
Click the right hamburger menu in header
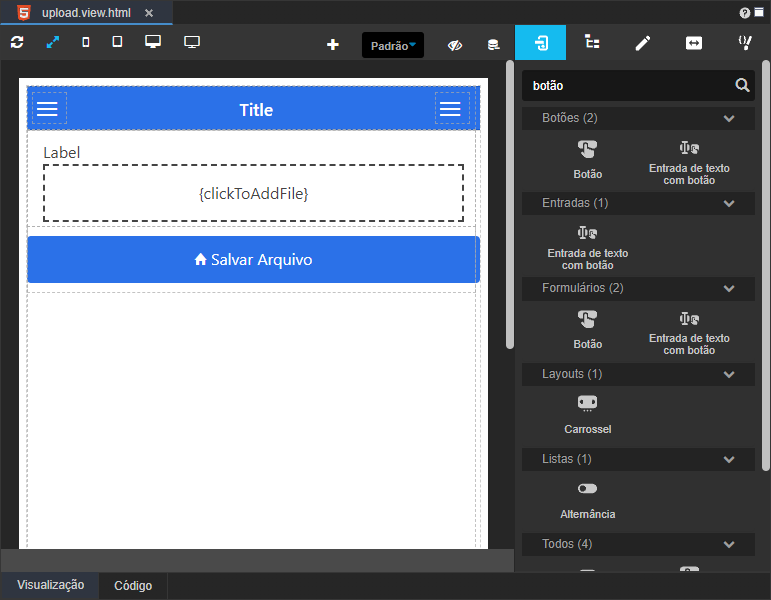tap(450, 109)
